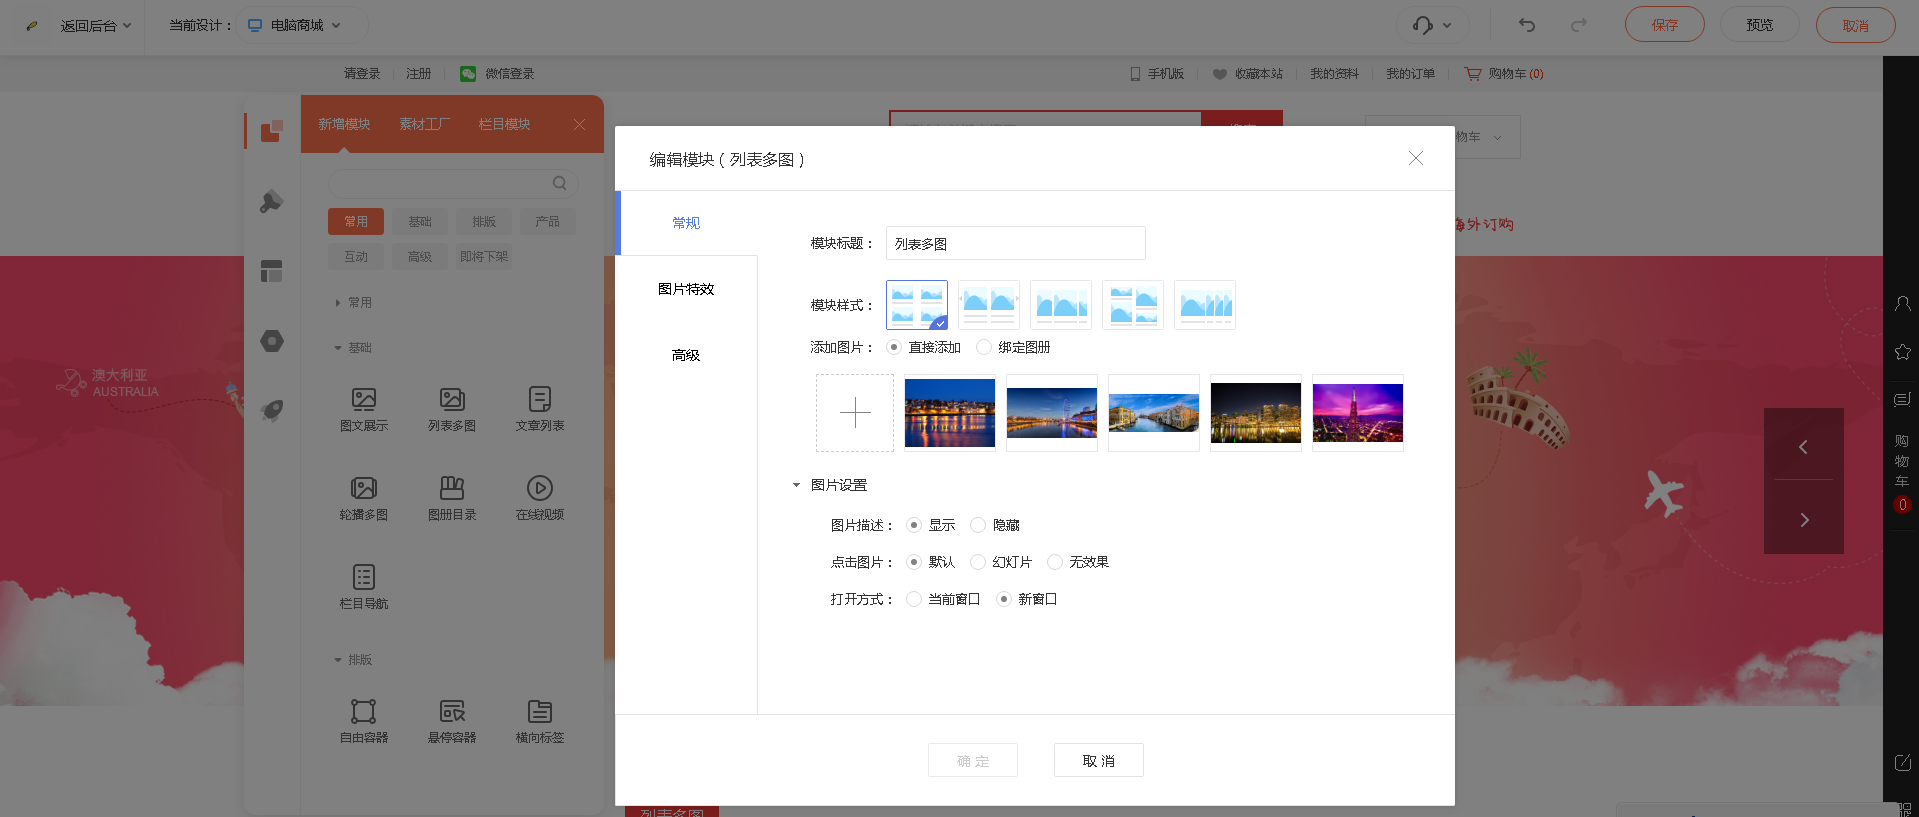Choose the 文章列表 module icon
Viewport: 1919px width, 817px height.
540,399
